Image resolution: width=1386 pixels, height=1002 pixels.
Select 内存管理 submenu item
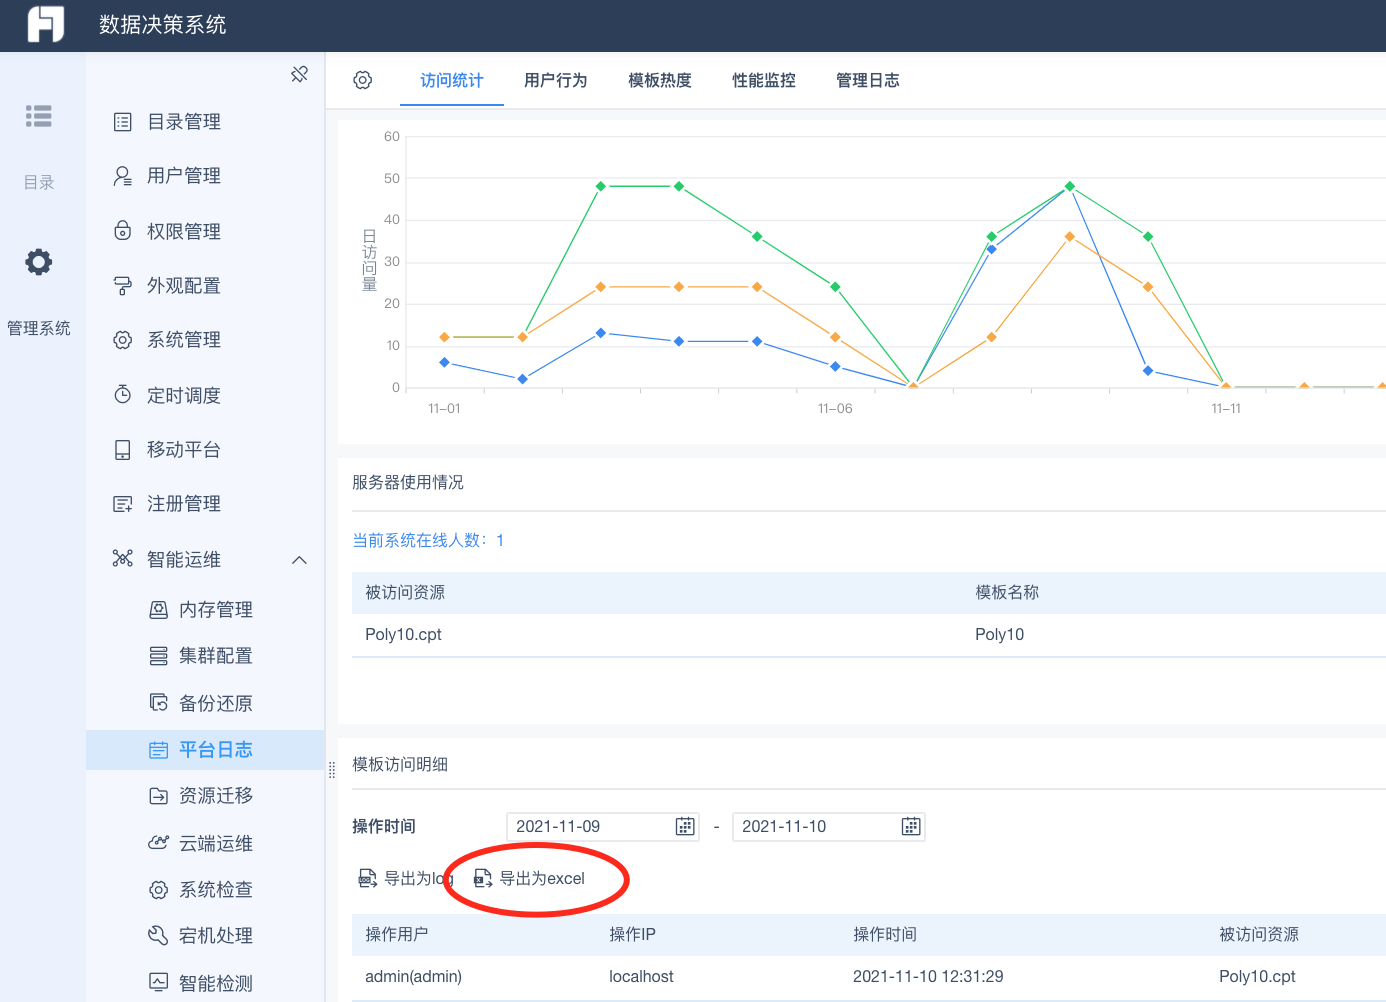tap(205, 609)
